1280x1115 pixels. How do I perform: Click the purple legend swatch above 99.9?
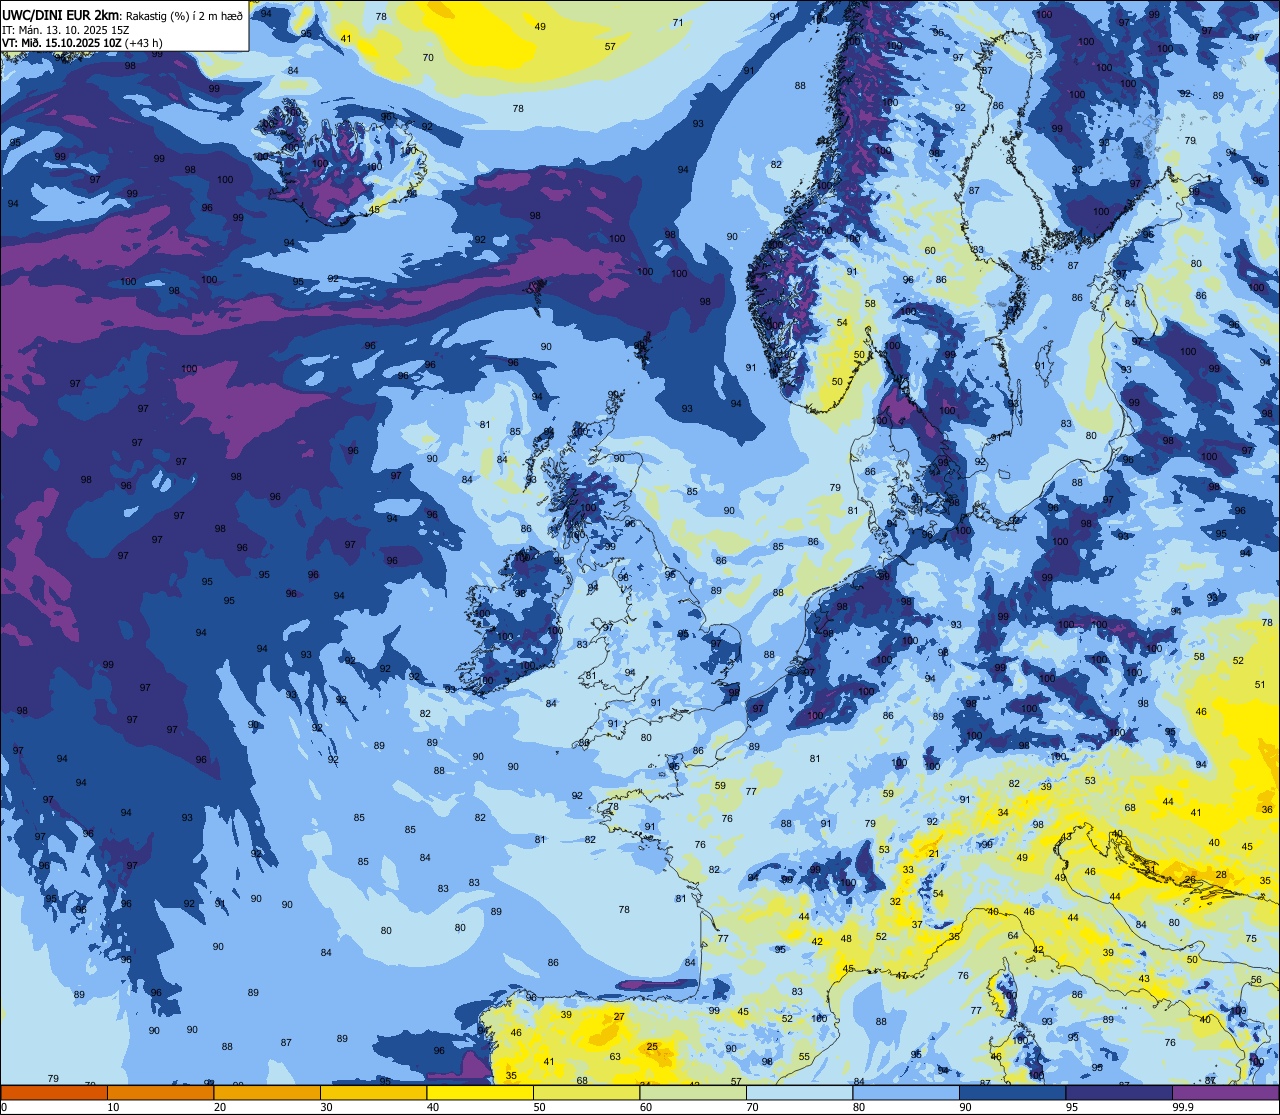click(1225, 1092)
